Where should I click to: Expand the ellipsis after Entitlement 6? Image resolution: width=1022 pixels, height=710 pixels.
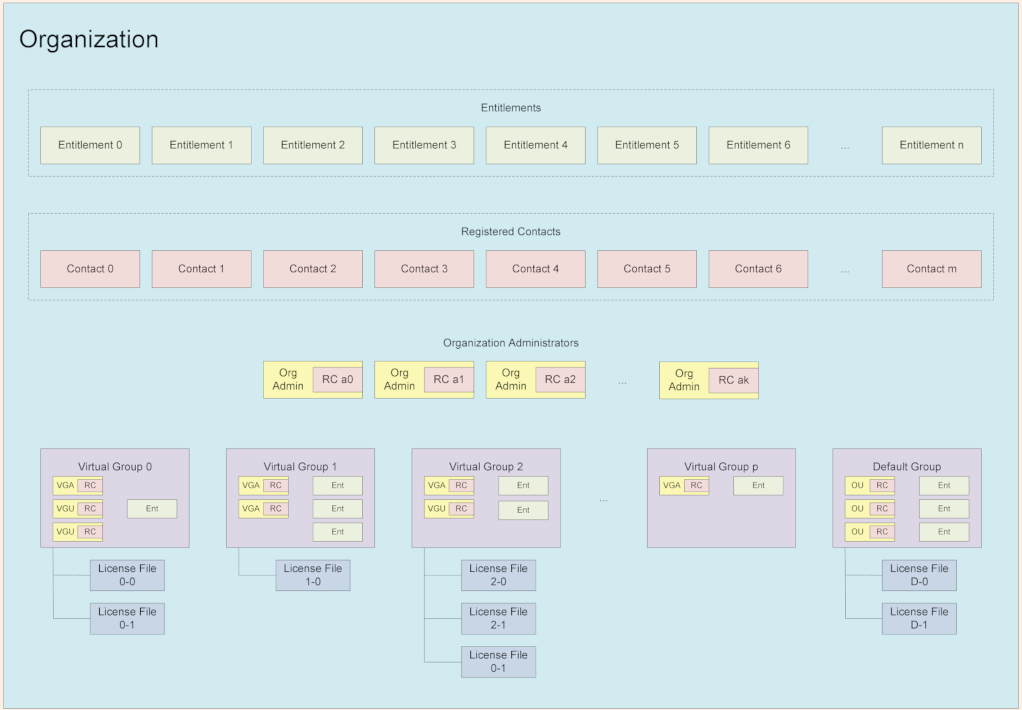[x=844, y=145]
